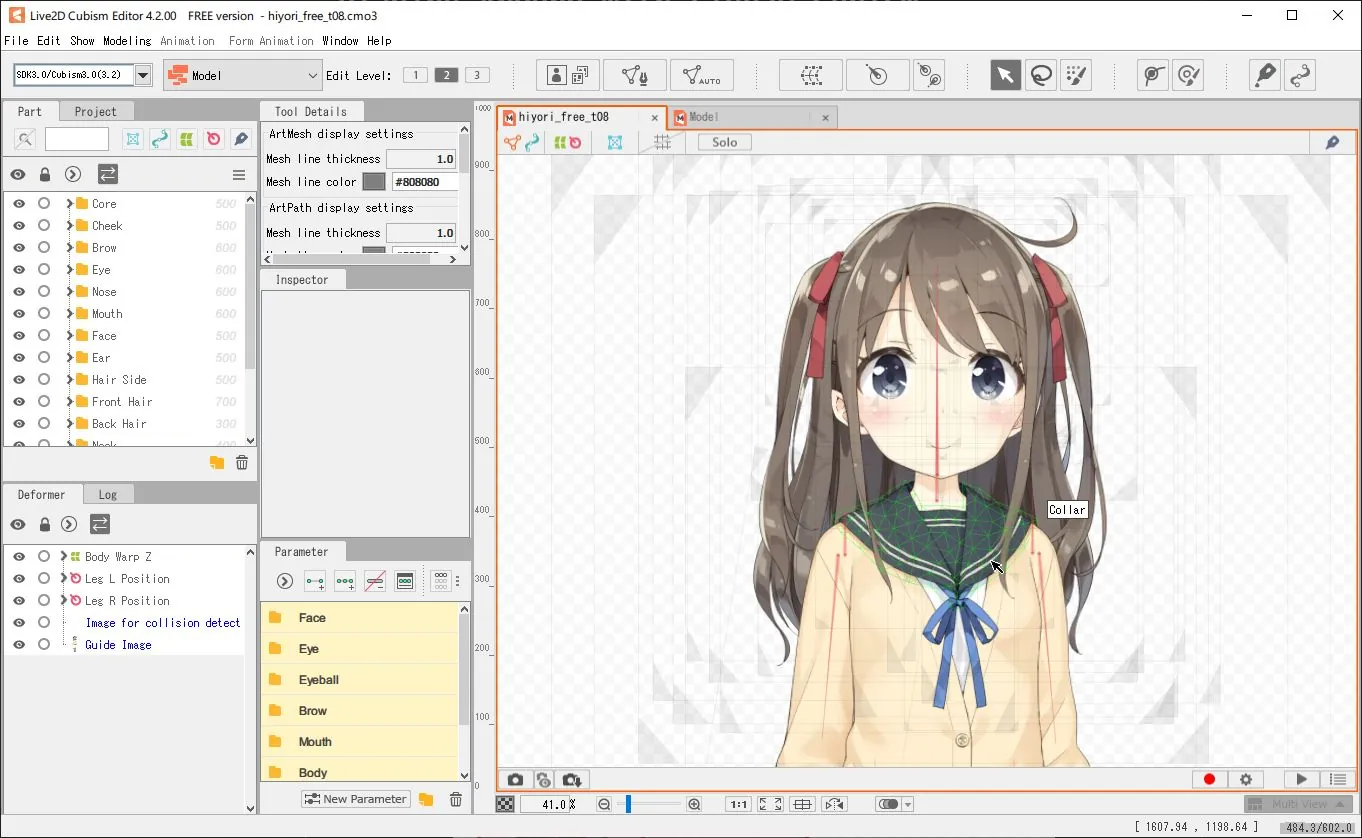This screenshot has height=838, width=1362.
Task: Open the File menu
Action: 16,41
